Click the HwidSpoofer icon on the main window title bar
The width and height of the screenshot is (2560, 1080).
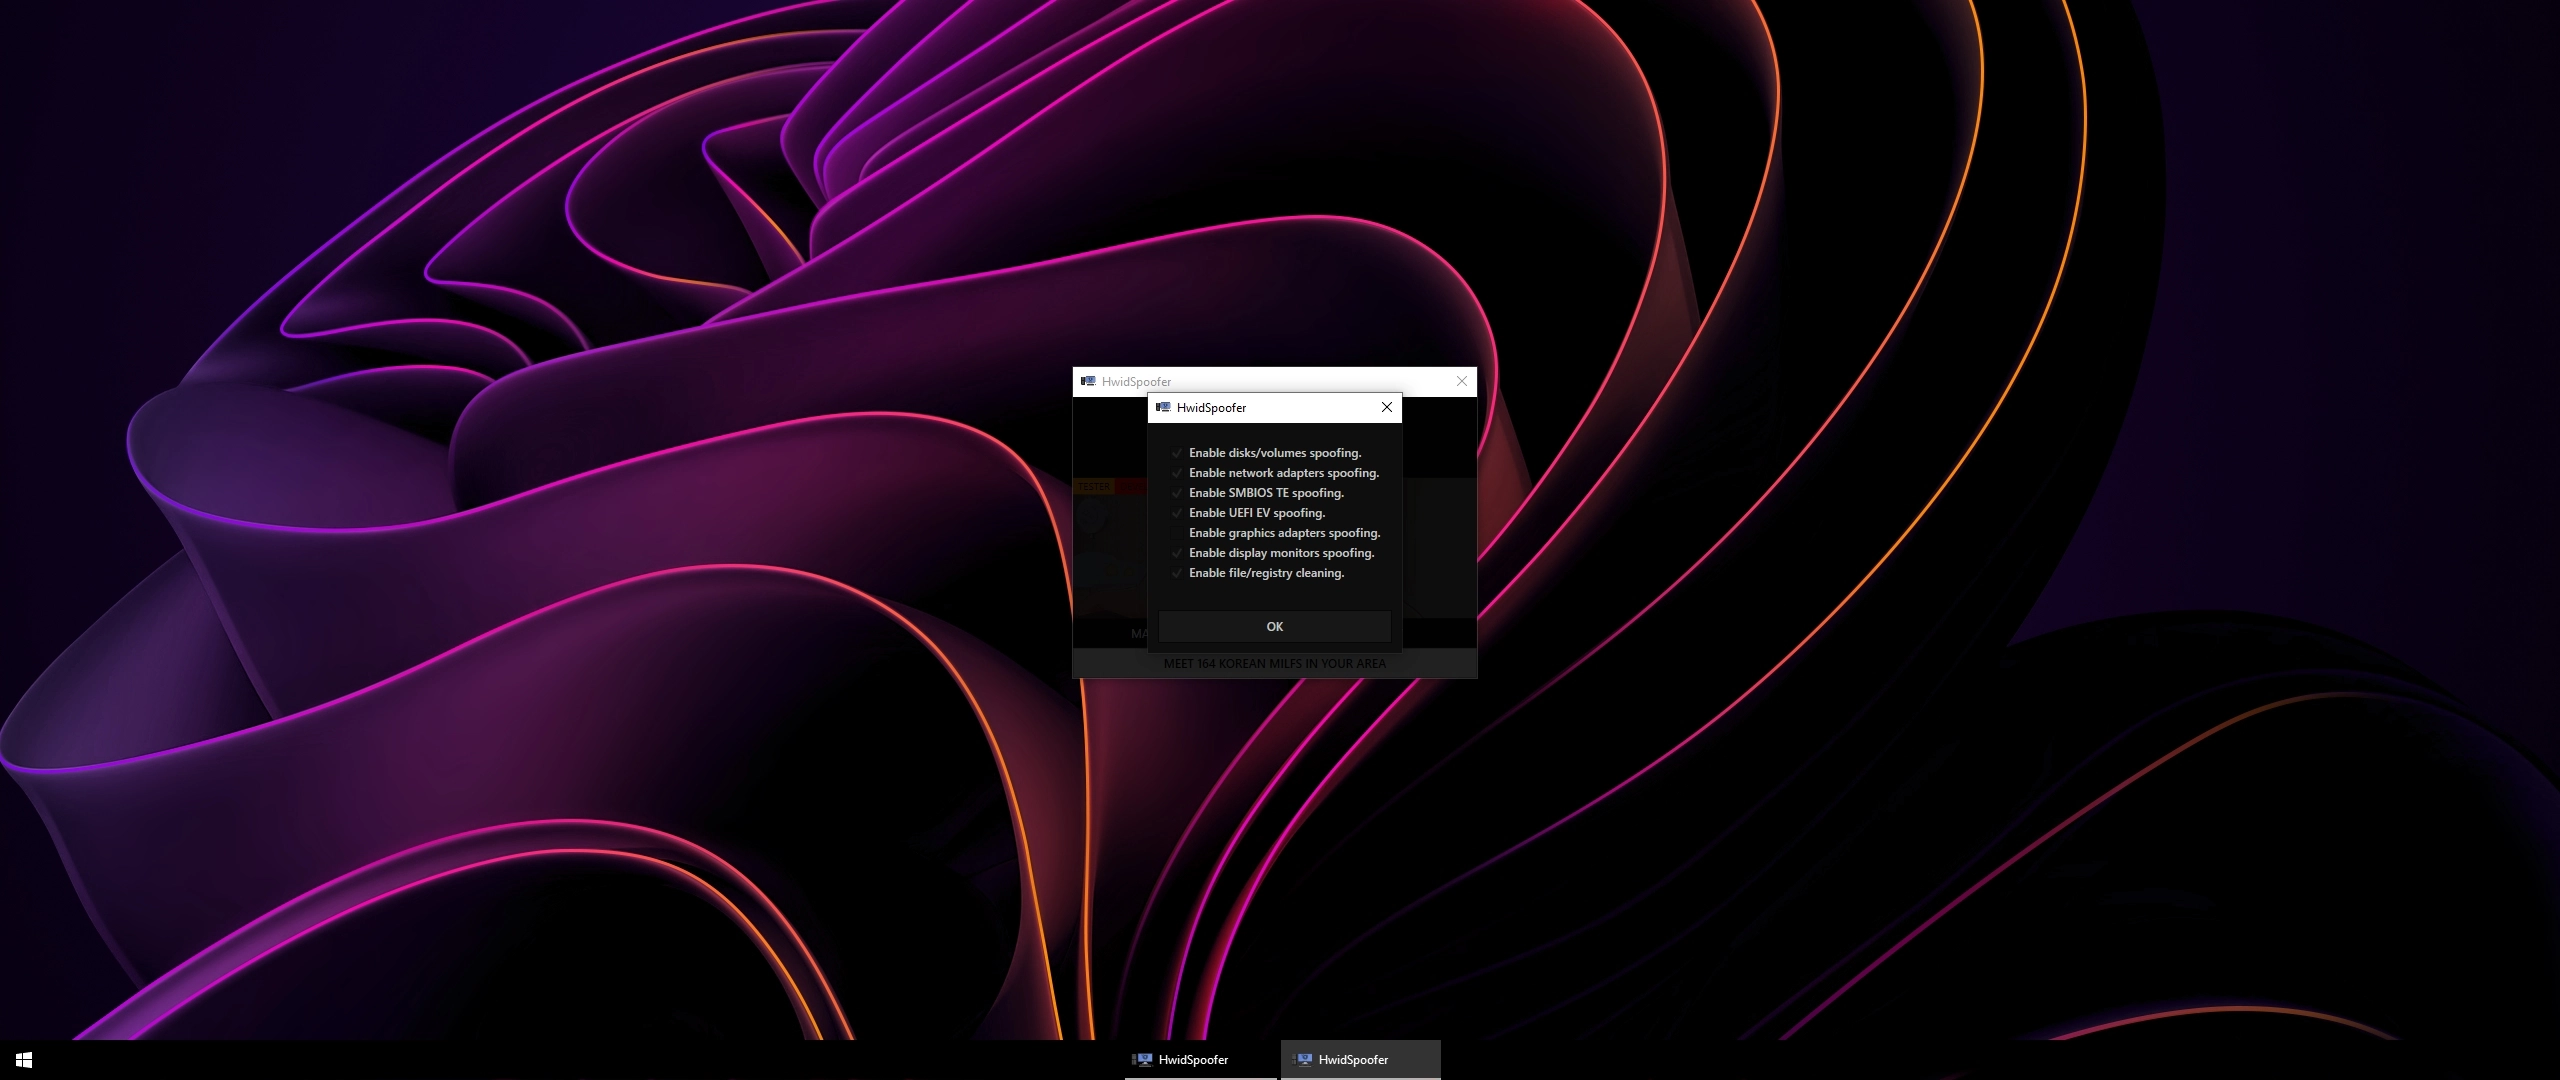point(1087,381)
